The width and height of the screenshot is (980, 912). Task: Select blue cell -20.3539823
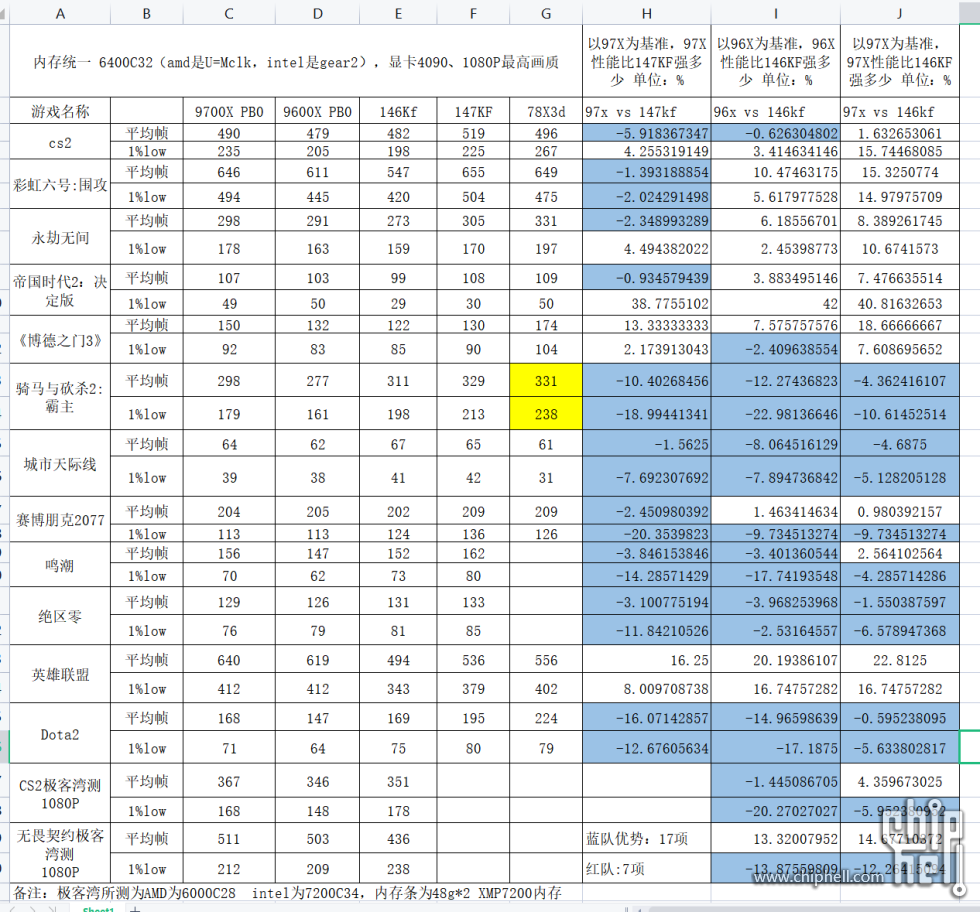point(646,534)
